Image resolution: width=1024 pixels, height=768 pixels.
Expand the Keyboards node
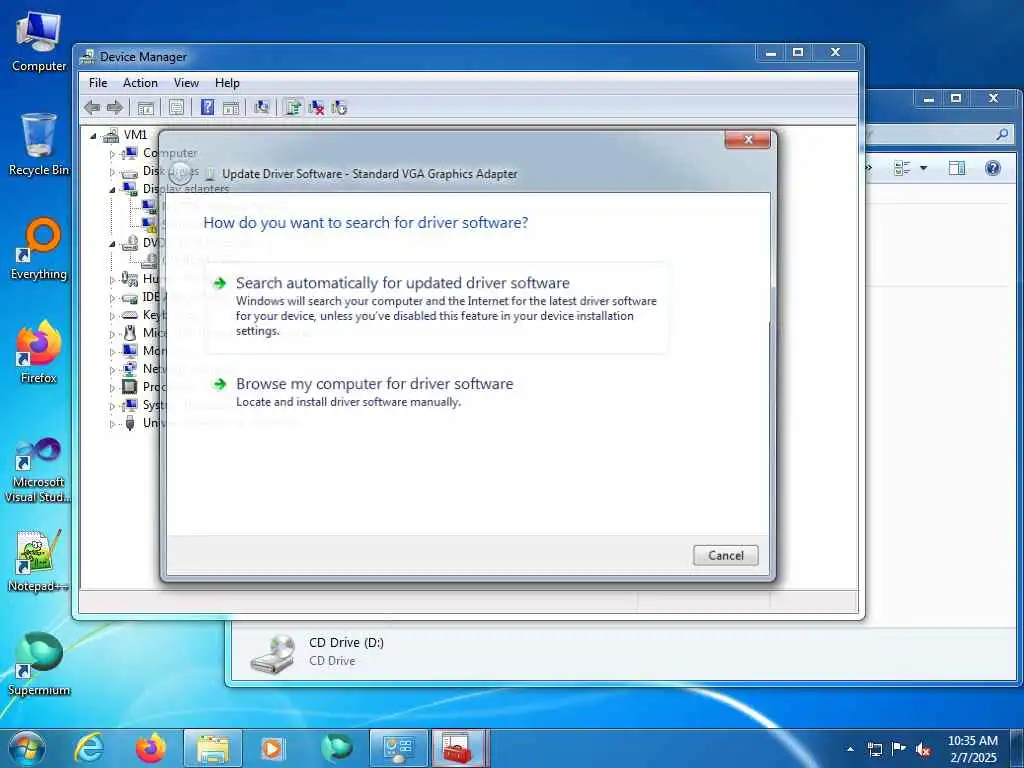coord(112,316)
